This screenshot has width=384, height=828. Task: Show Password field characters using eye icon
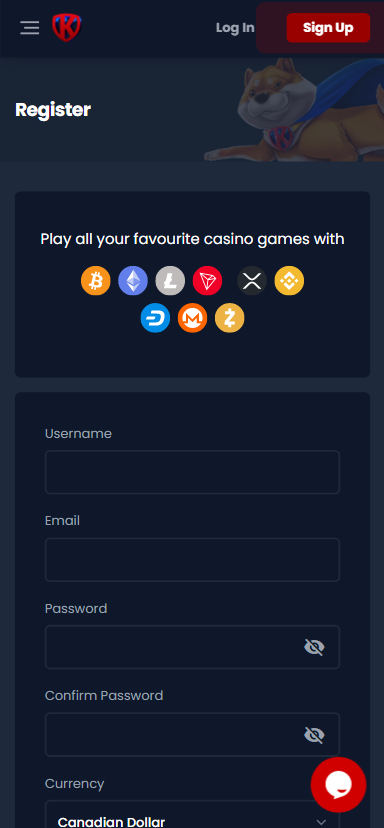pos(314,647)
